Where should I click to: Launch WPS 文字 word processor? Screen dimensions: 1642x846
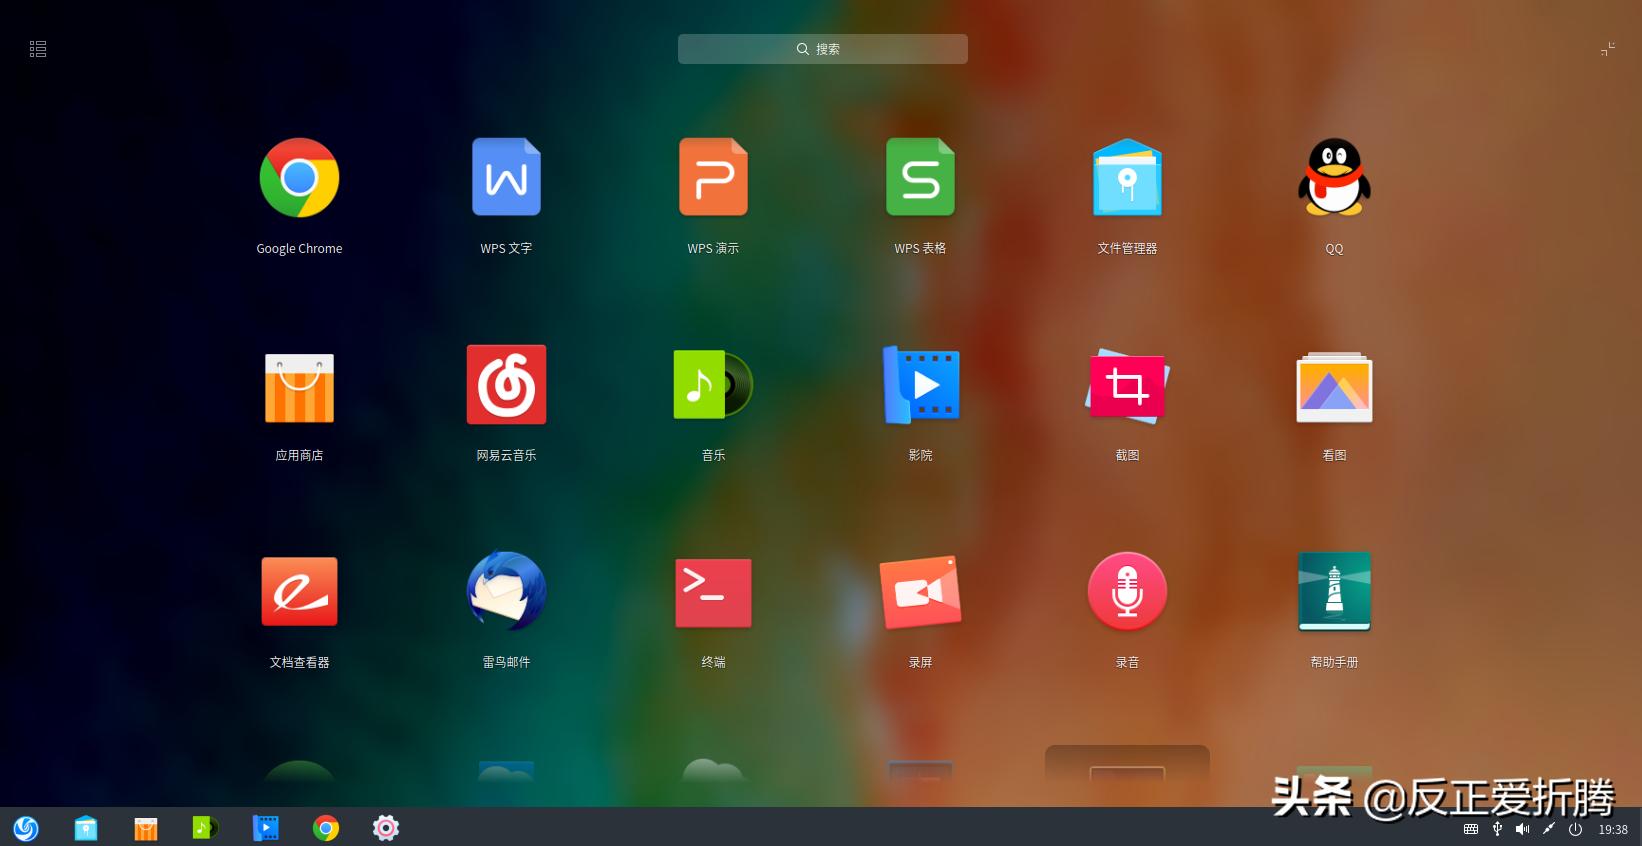pos(506,178)
